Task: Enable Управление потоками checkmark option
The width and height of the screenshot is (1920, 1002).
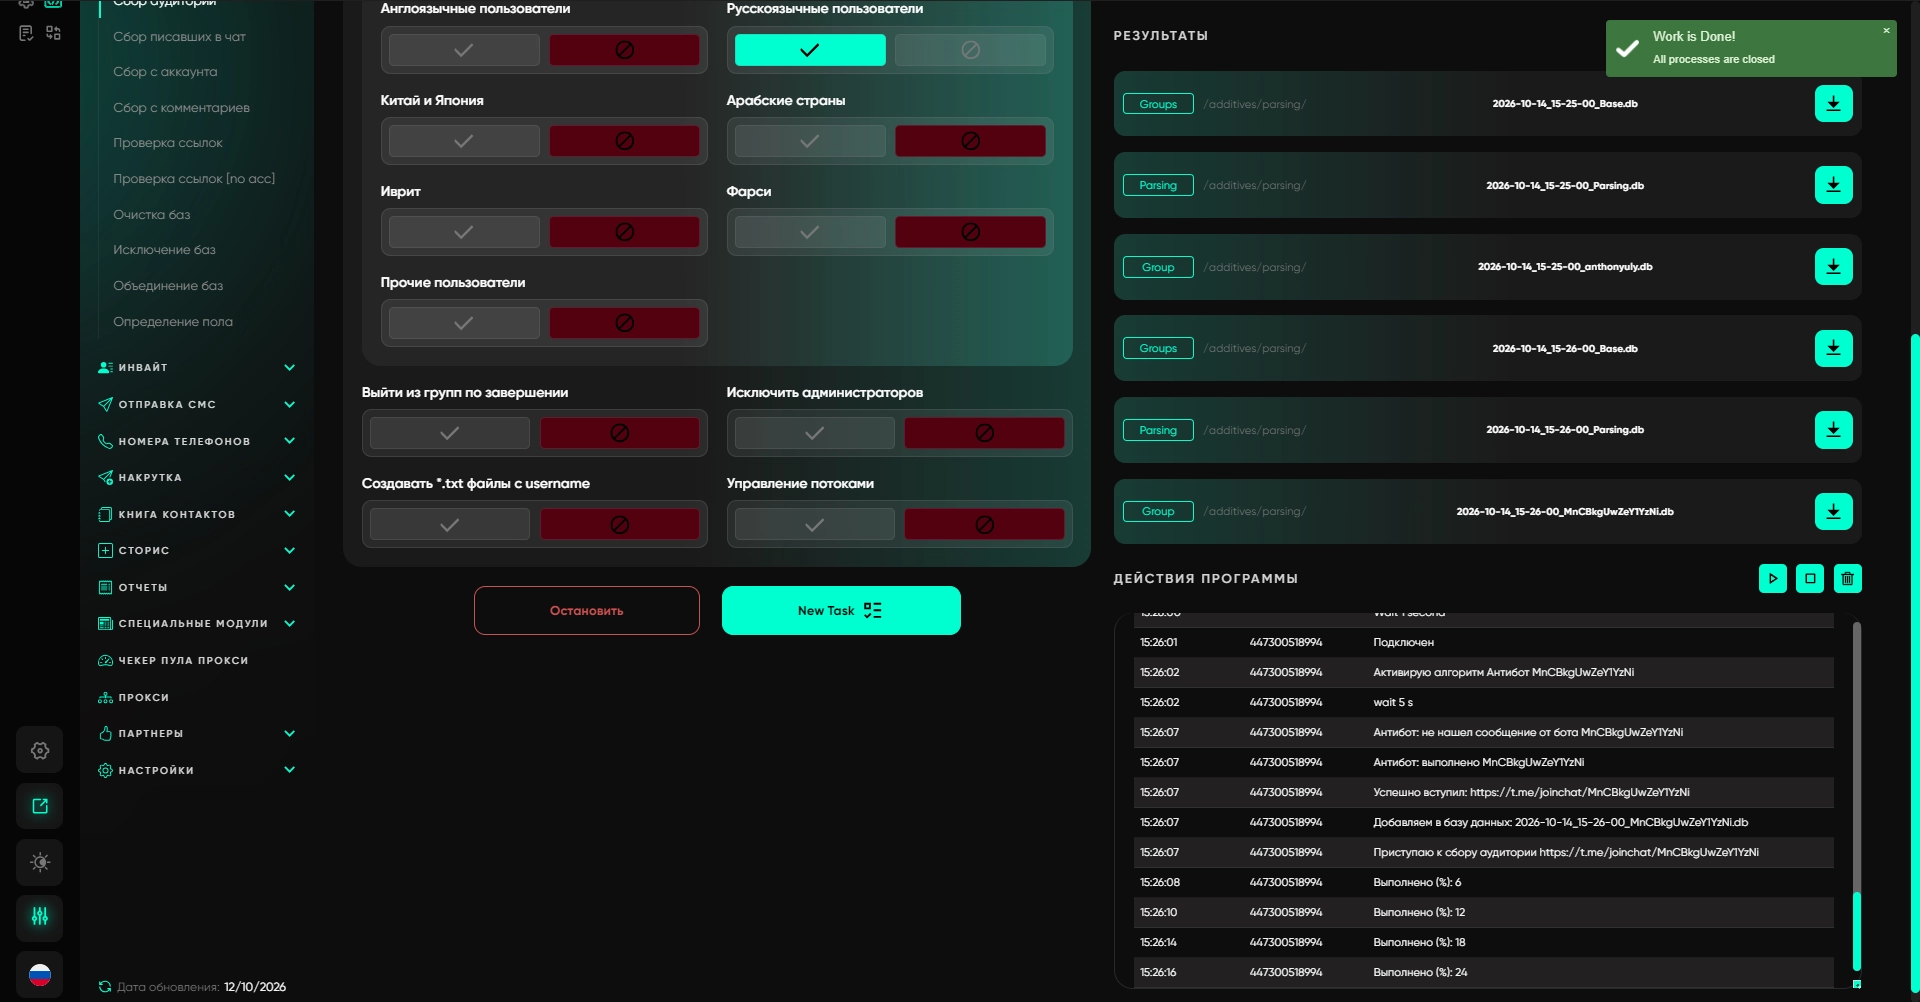Action: 815,524
